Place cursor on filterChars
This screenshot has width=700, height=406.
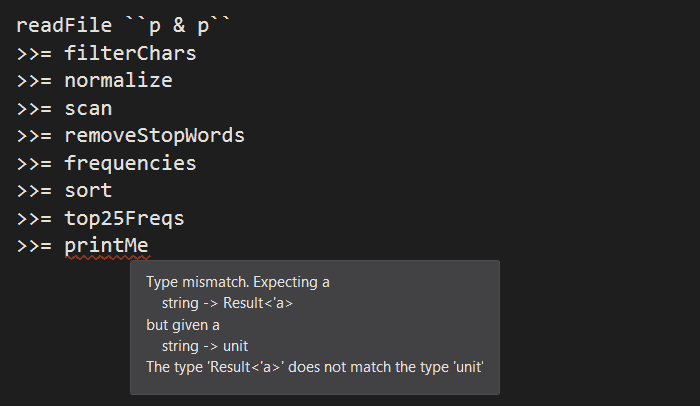tap(130, 54)
